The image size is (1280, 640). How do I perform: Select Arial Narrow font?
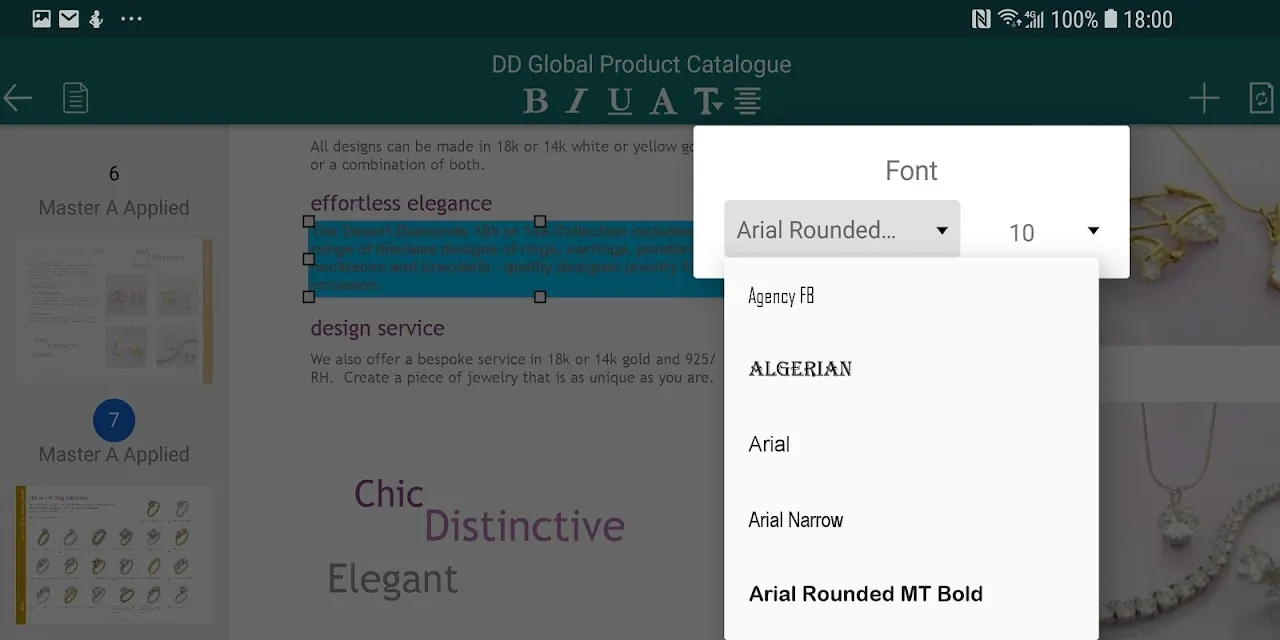(796, 520)
